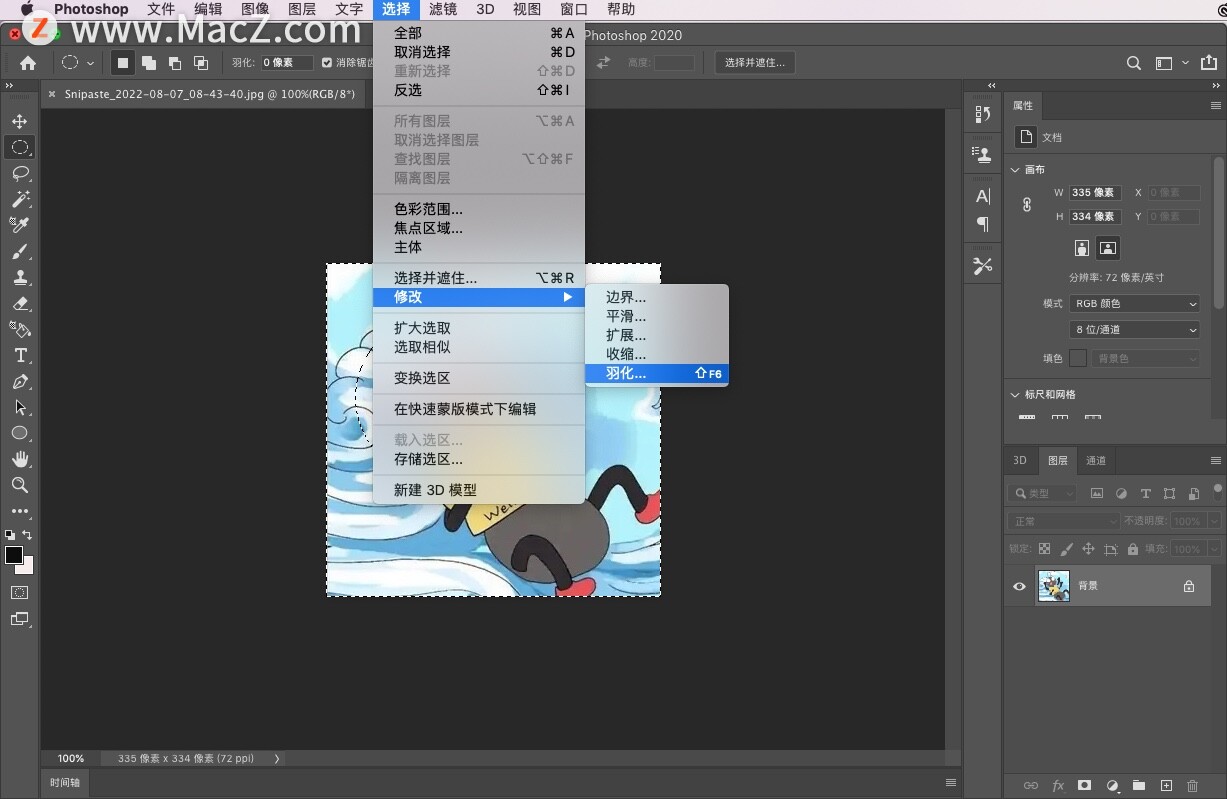Click the foreground color swatch
Image resolution: width=1227 pixels, height=799 pixels.
point(13,555)
